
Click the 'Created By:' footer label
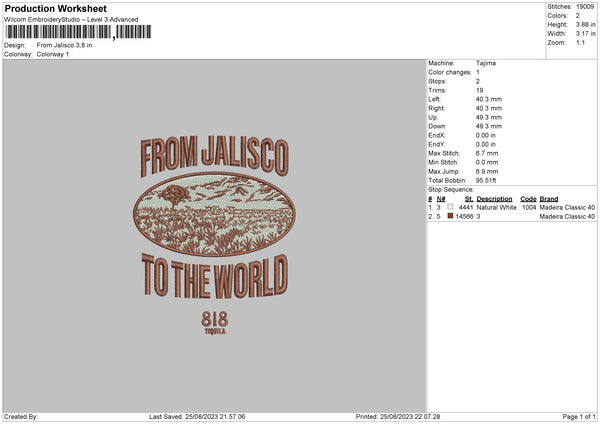coord(21,417)
